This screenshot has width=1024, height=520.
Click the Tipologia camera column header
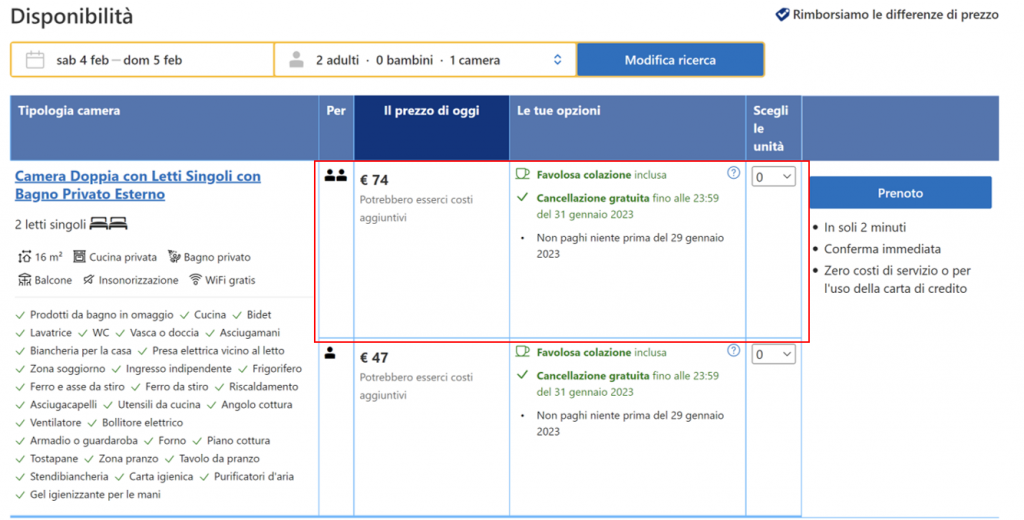click(69, 111)
